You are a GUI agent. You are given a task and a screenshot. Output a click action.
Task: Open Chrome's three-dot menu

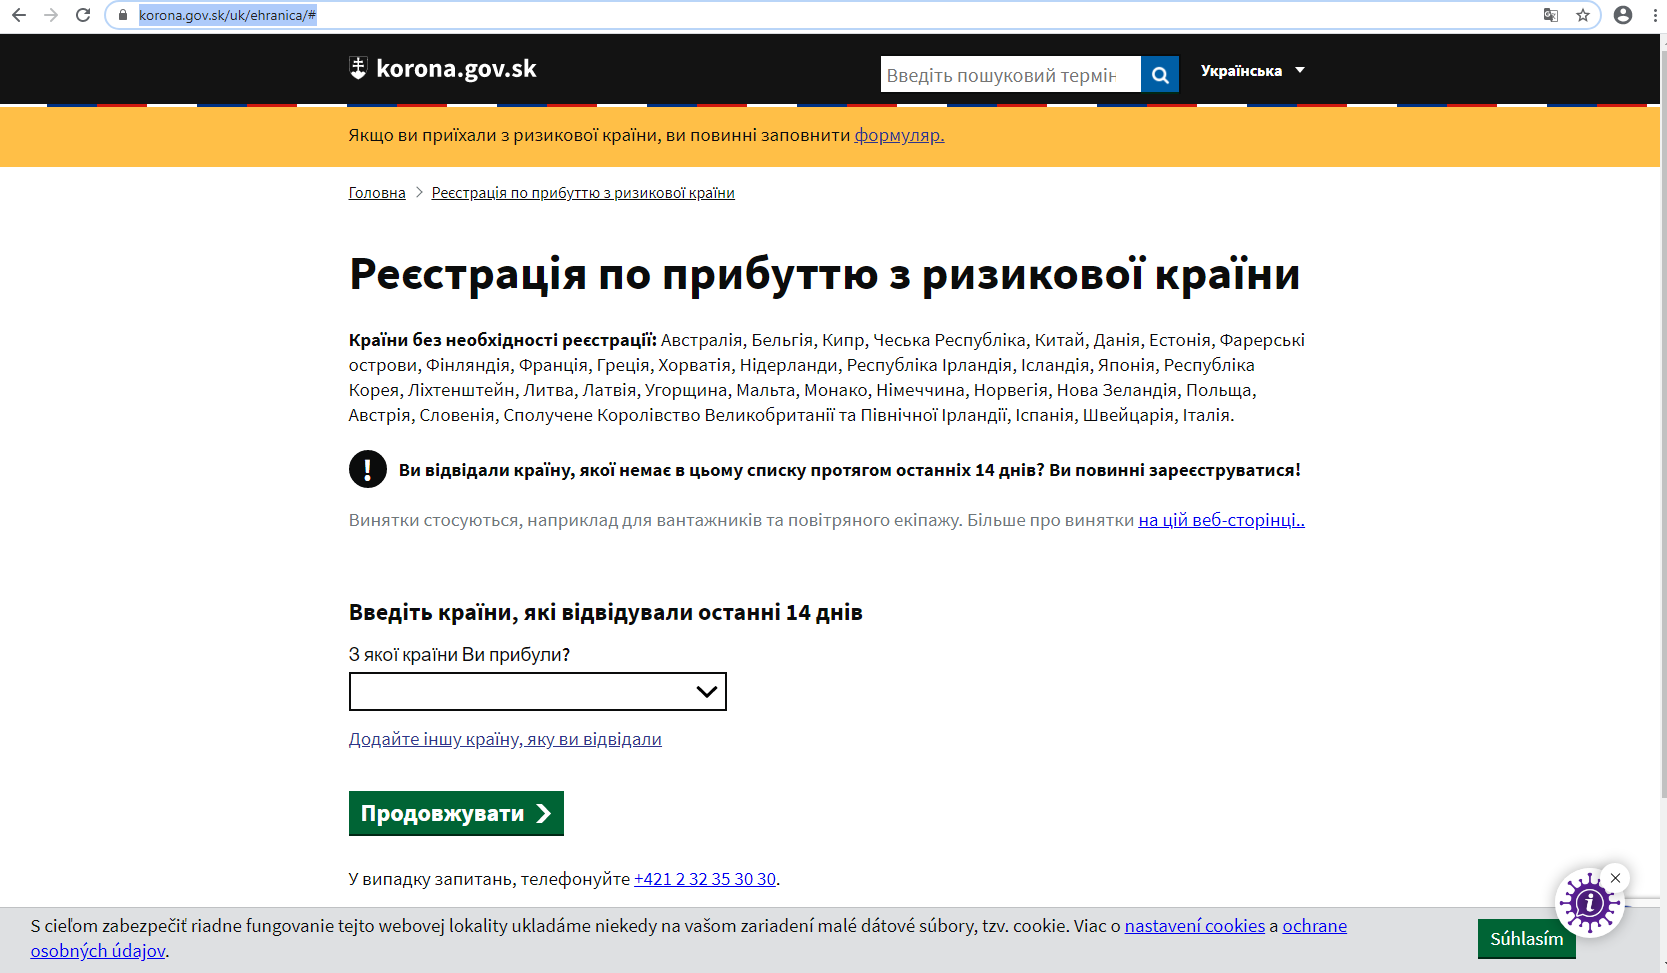1656,15
